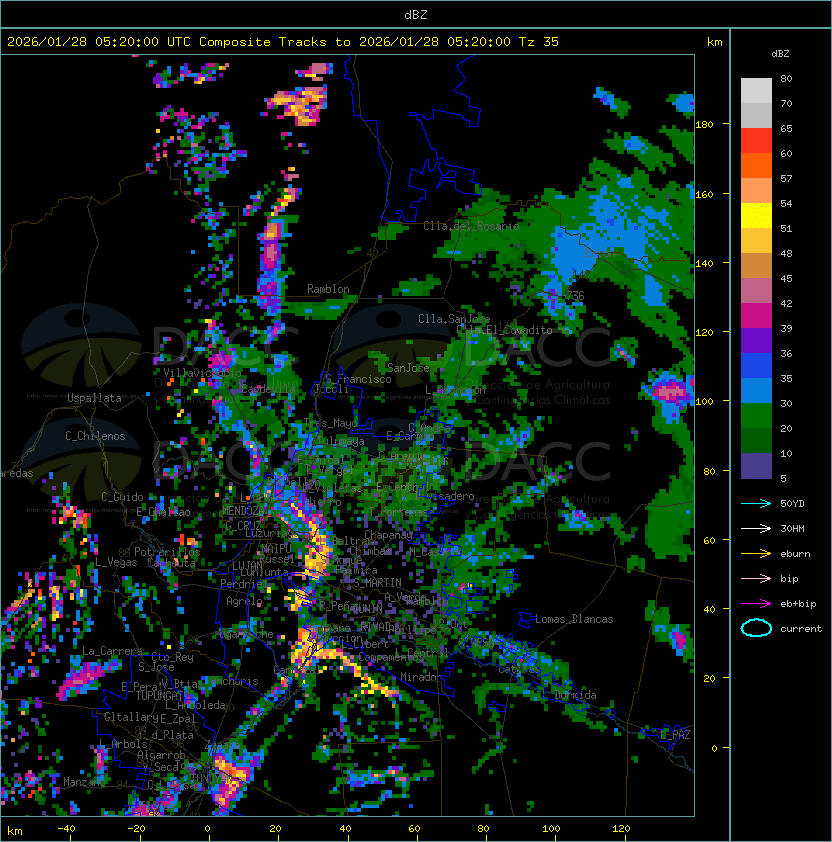The image size is (832, 842).
Task: Click the '50YD' legend label
Action: tap(792, 504)
